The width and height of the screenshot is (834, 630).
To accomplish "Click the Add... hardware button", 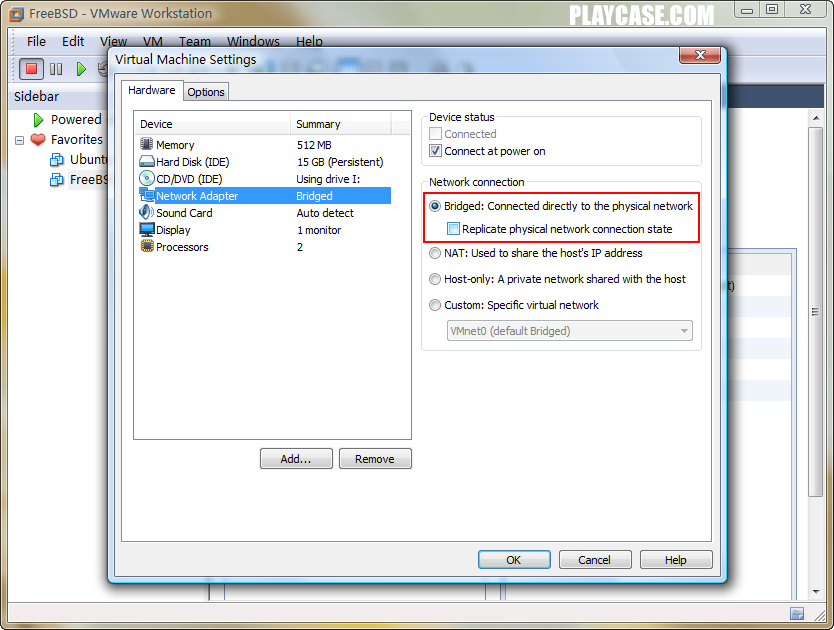I will (x=296, y=459).
